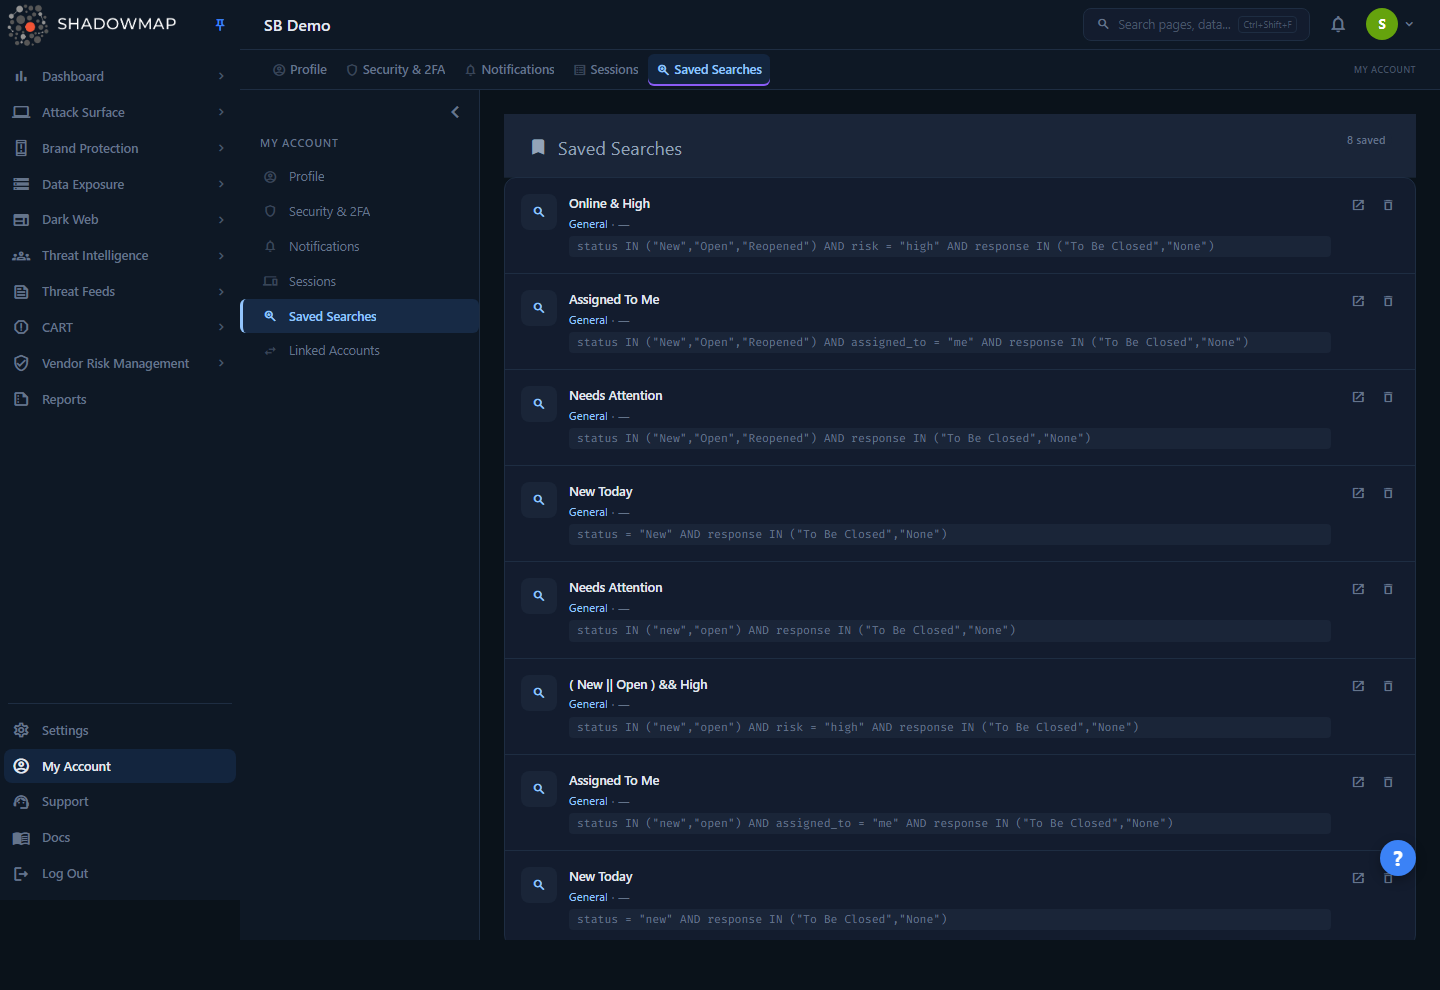Open Reports in the sidebar
The width and height of the screenshot is (1440, 990).
120,399
